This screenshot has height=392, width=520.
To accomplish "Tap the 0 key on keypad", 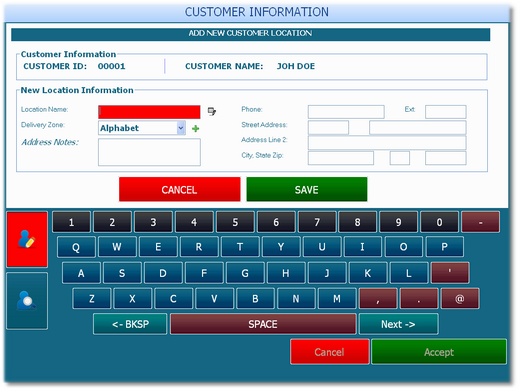I will pyautogui.click(x=440, y=222).
